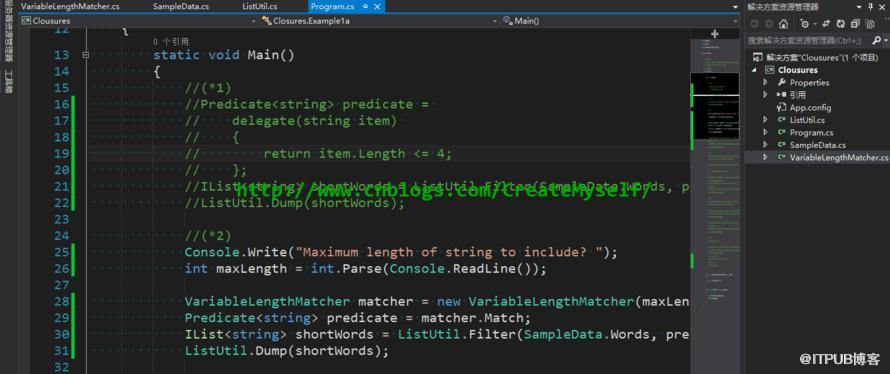Collapse the Main() method outlining box

tap(86, 55)
